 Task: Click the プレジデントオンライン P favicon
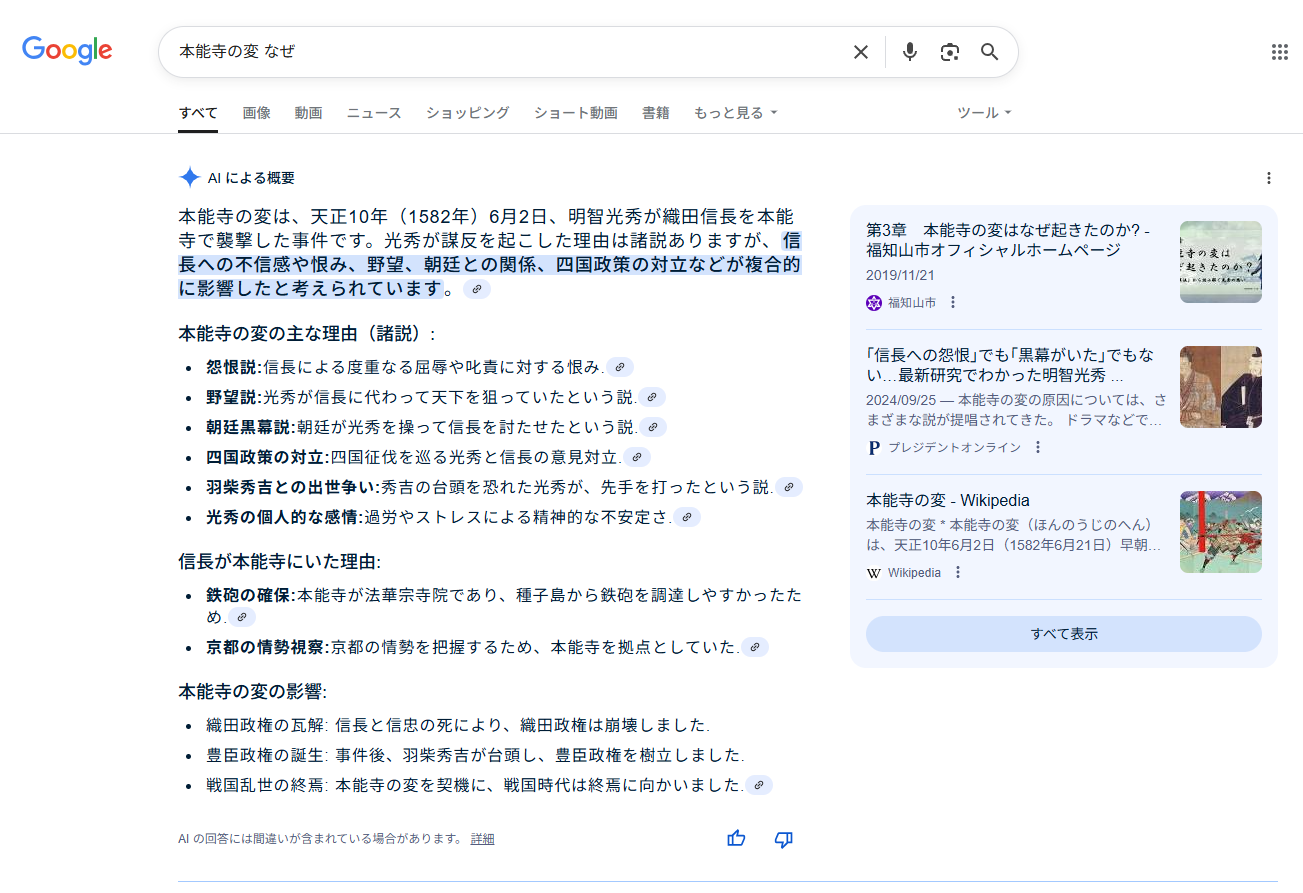point(874,447)
